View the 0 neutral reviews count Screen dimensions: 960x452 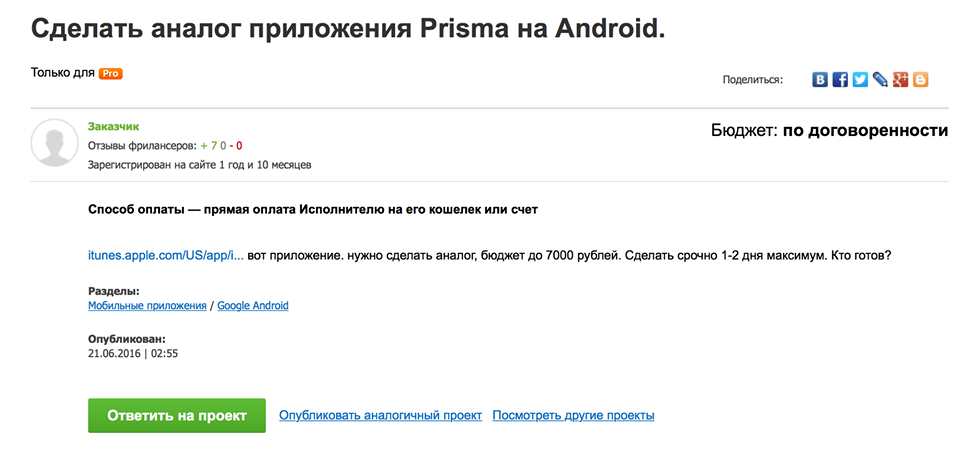pos(223,146)
